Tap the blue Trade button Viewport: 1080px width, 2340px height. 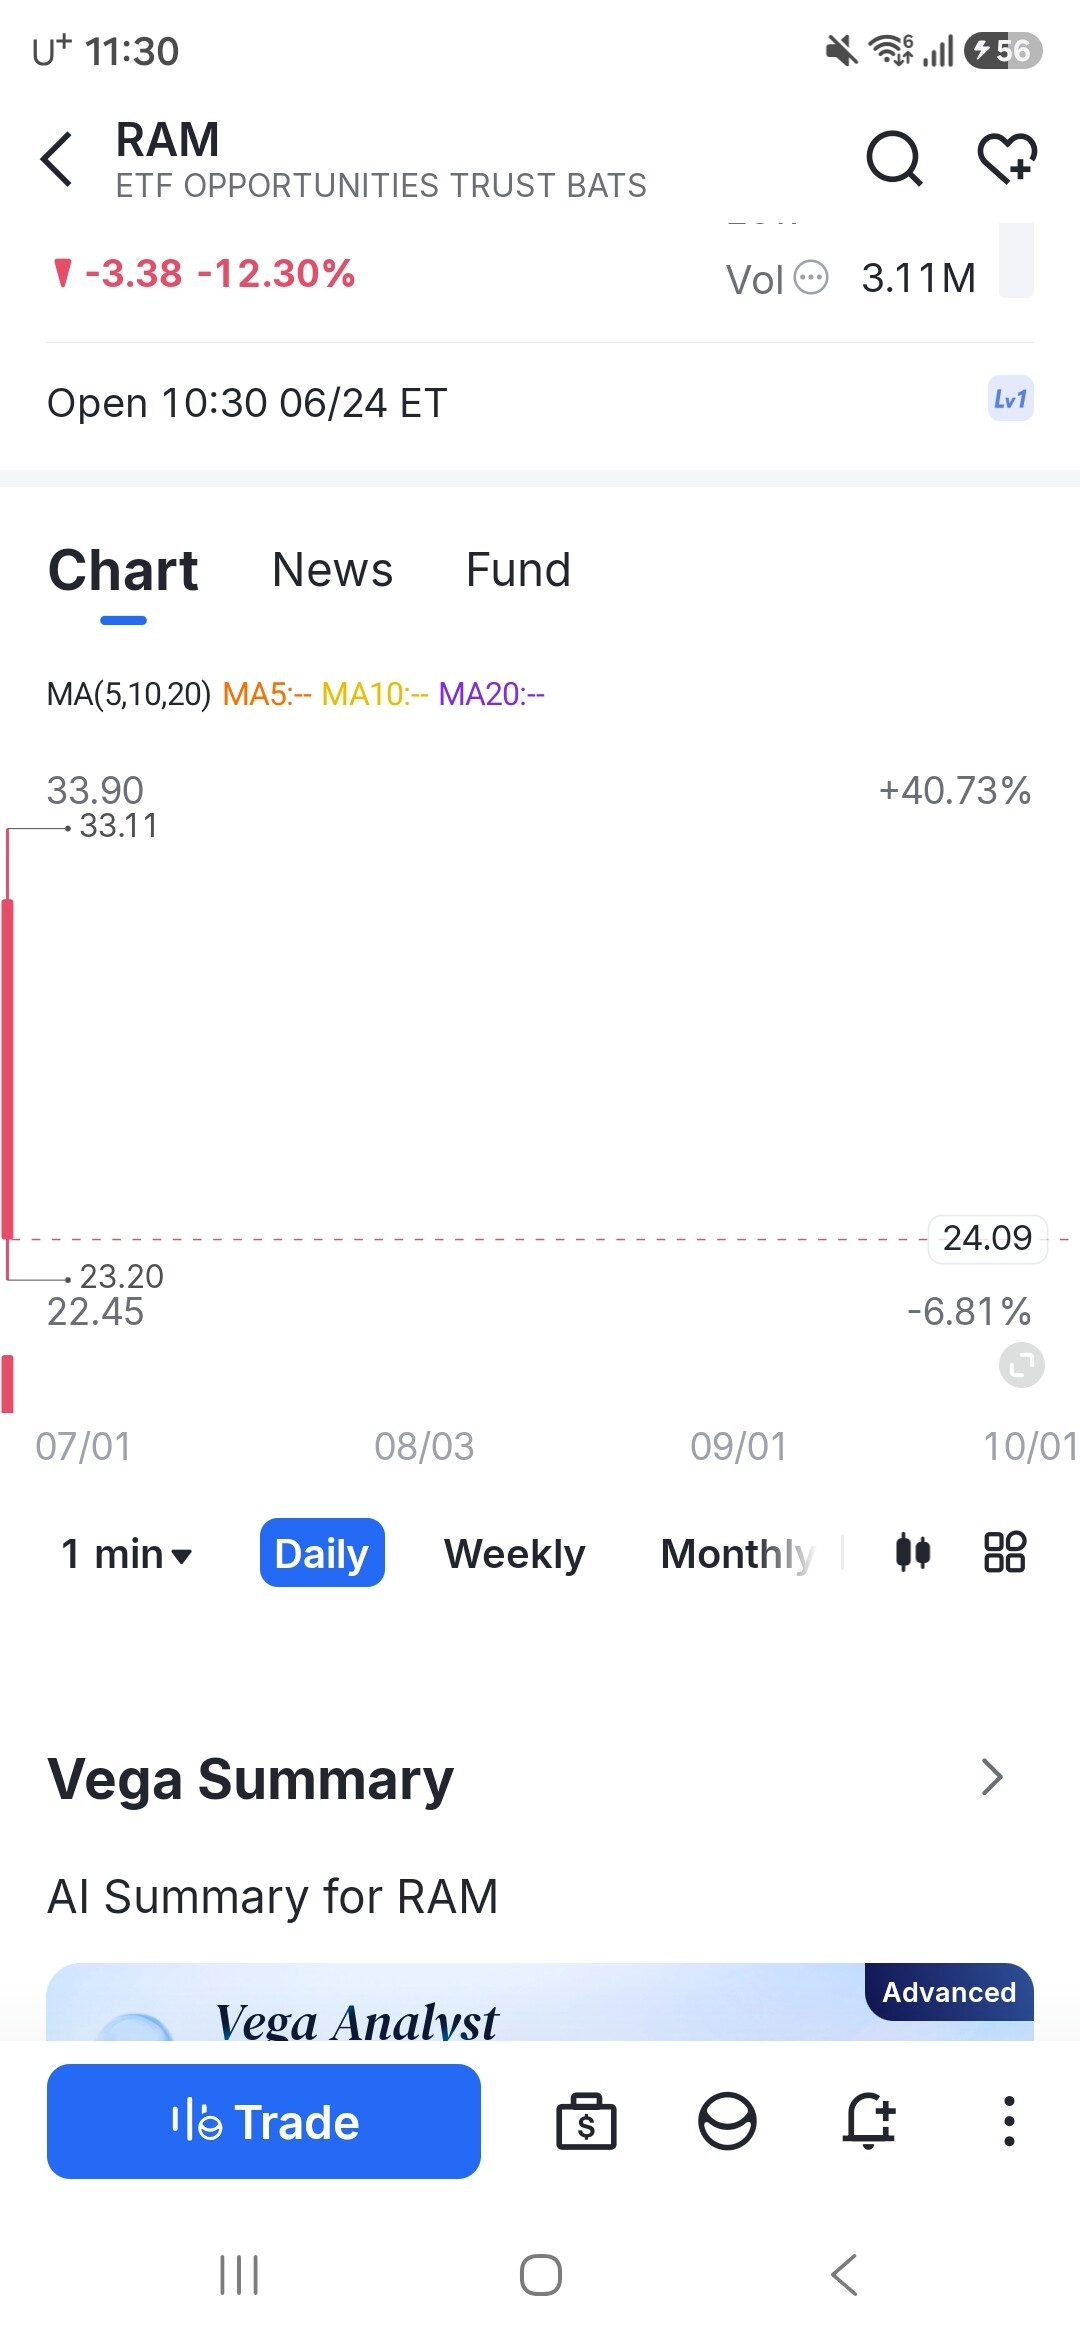click(x=264, y=2121)
